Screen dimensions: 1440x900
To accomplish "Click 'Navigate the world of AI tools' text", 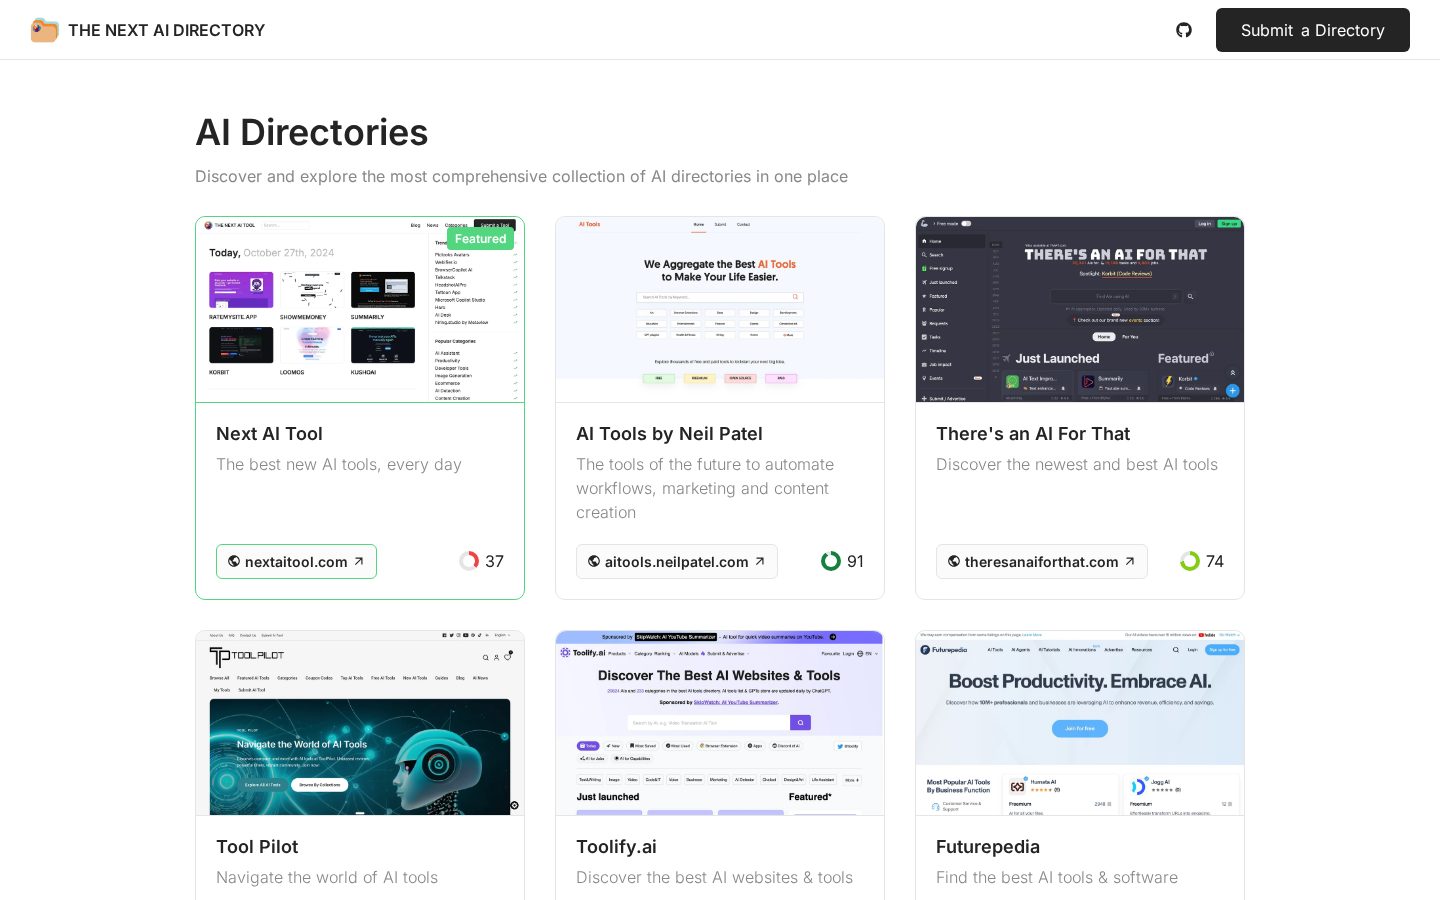I will tap(327, 877).
